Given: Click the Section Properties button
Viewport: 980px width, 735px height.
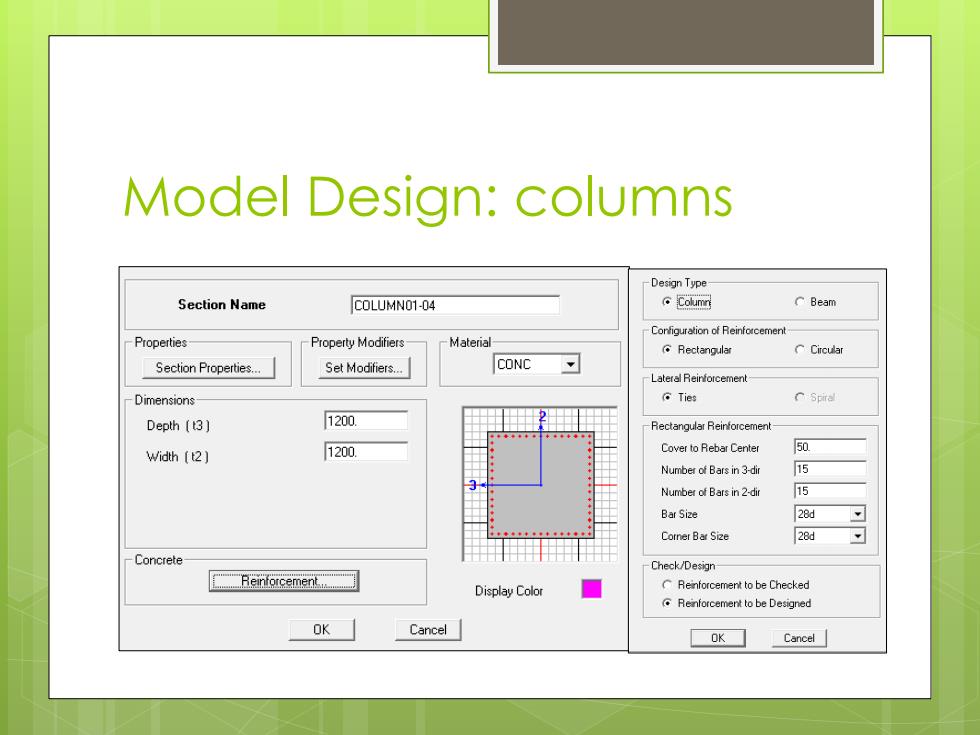Looking at the screenshot, I should tap(208, 368).
